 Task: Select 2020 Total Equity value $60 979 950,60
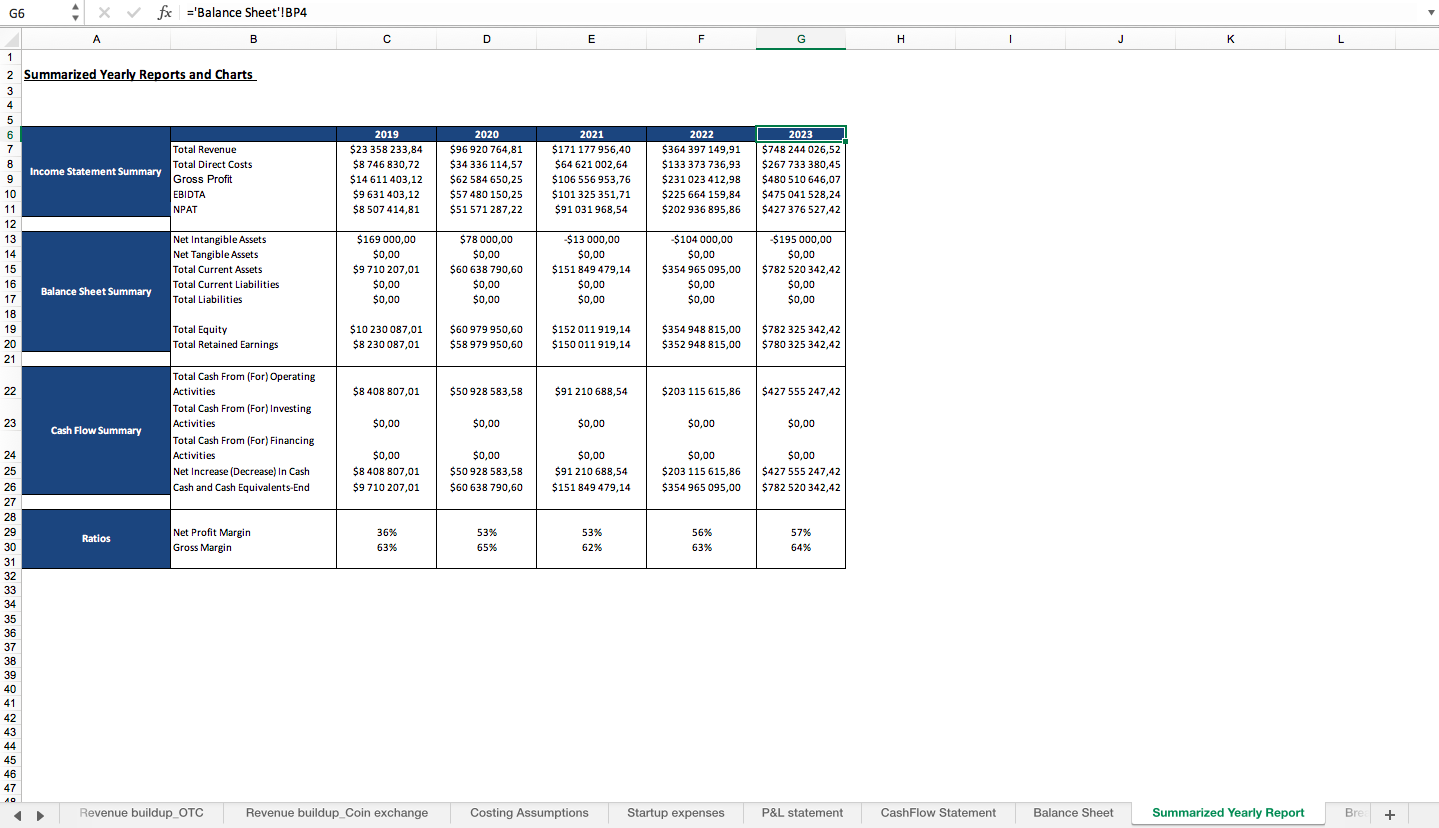coord(486,329)
